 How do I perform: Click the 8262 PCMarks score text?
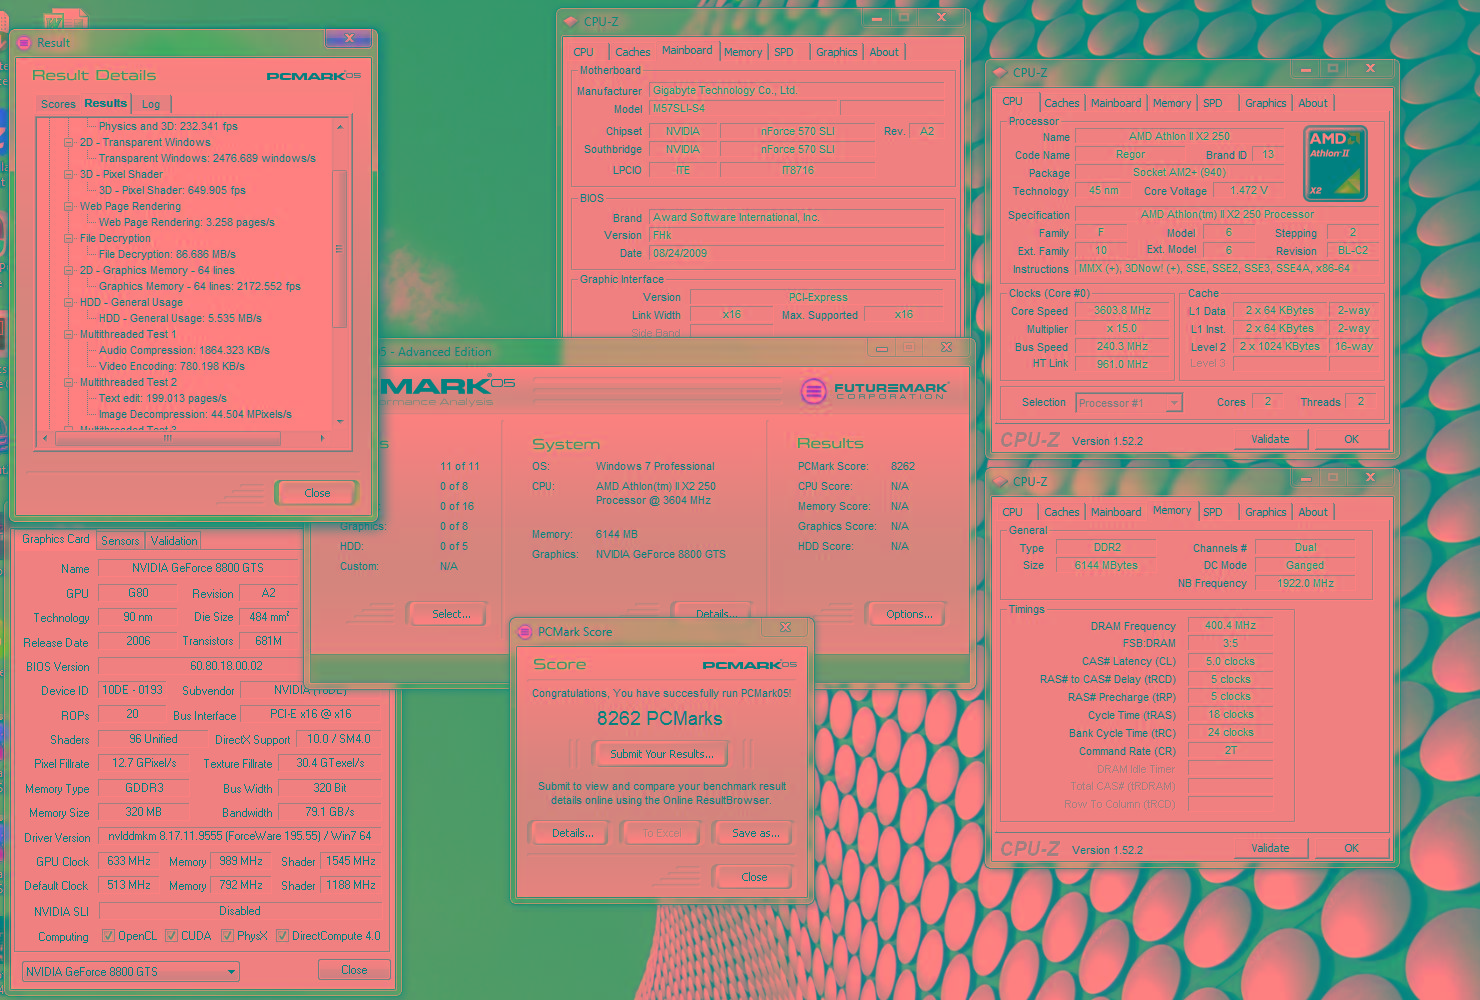[660, 719]
